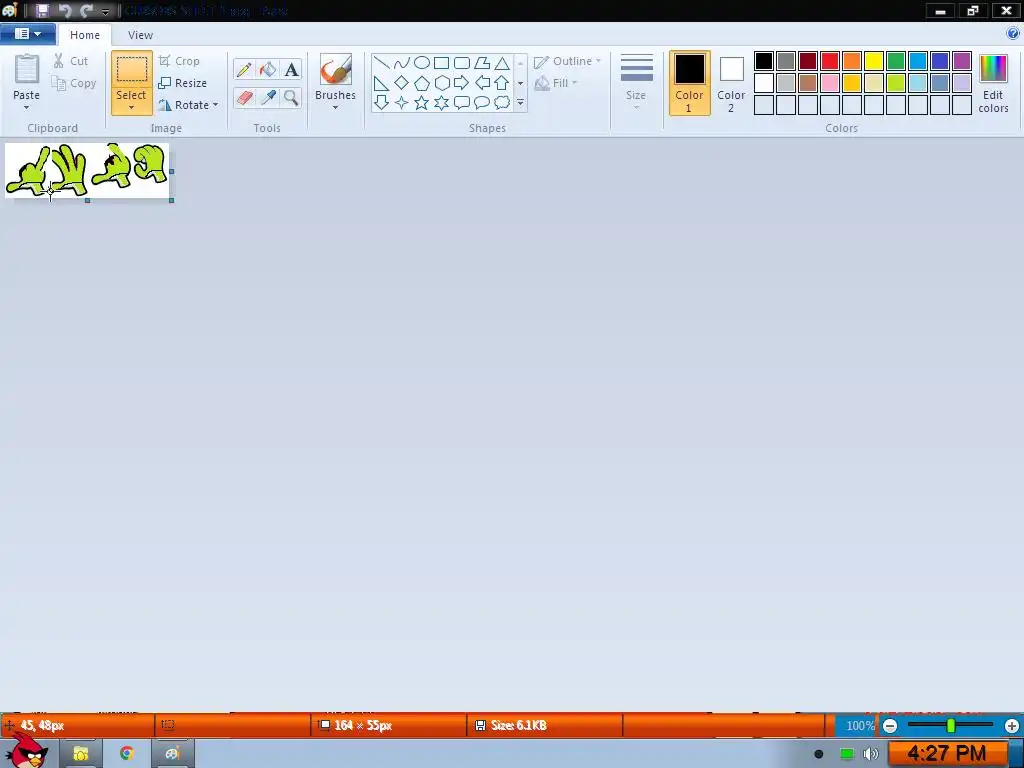Click the Save icon in title bar
1024x768 pixels.
(42, 10)
